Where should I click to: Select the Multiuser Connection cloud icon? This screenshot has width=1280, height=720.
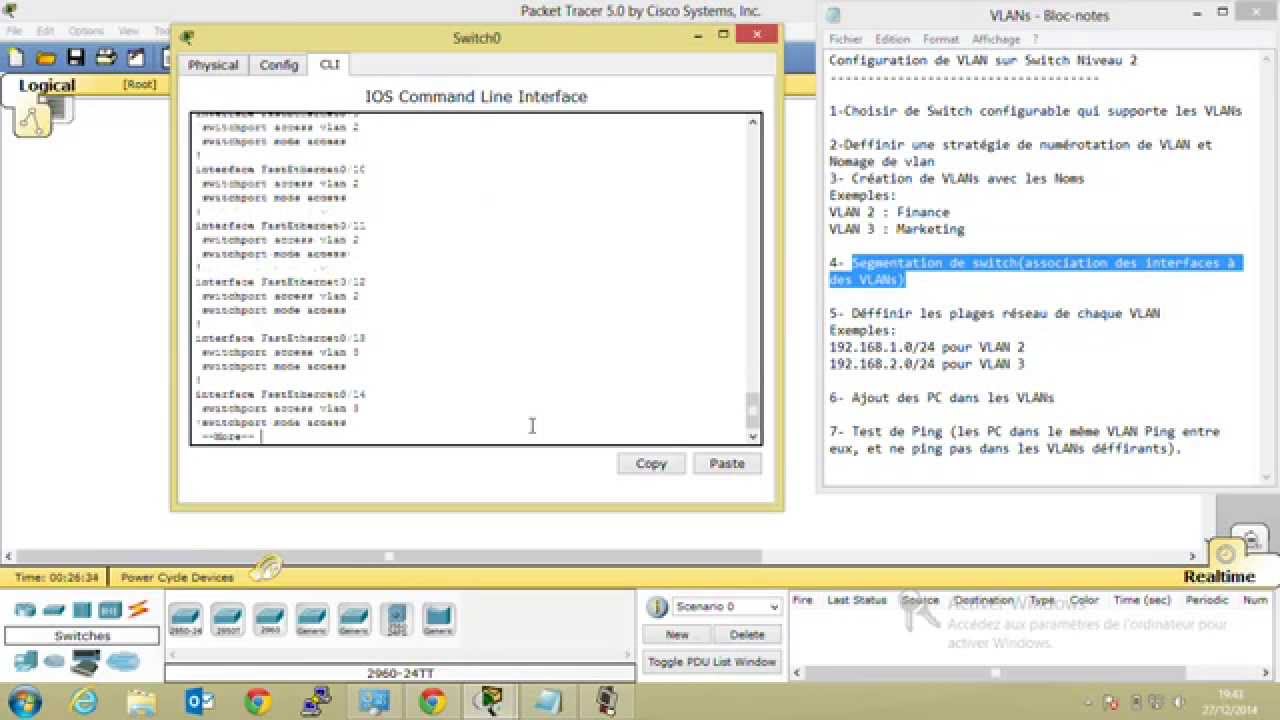pyautogui.click(x=123, y=661)
